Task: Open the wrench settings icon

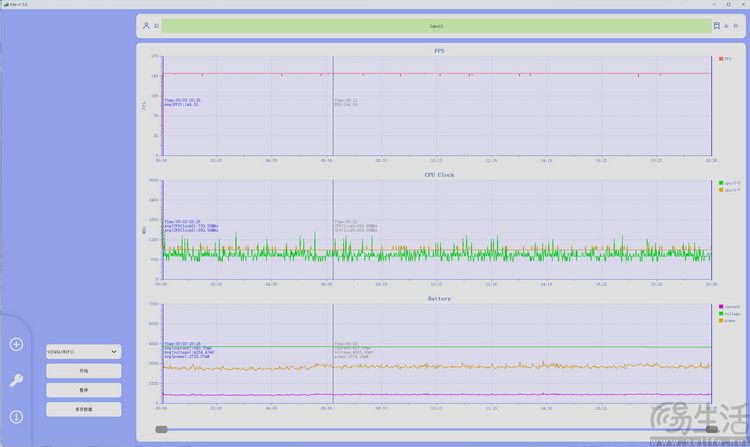Action: pyautogui.click(x=16, y=380)
